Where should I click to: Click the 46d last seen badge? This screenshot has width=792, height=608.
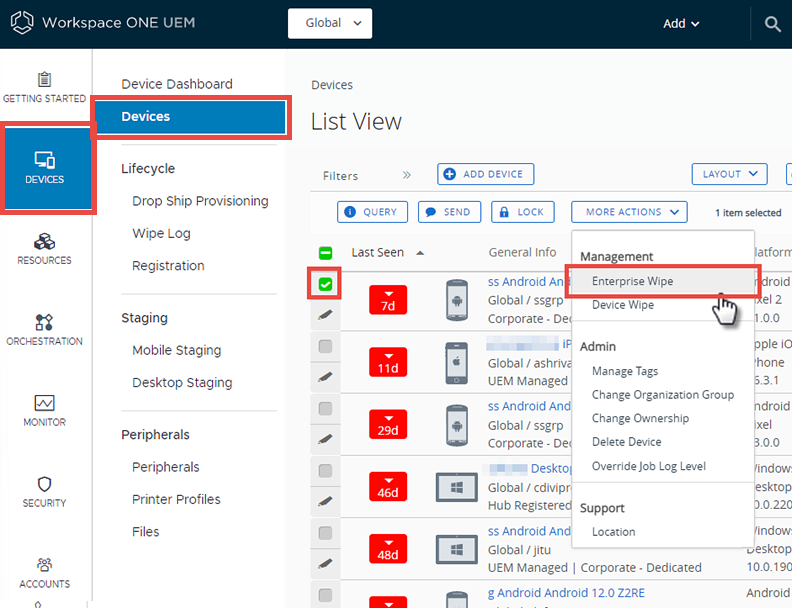[388, 486]
